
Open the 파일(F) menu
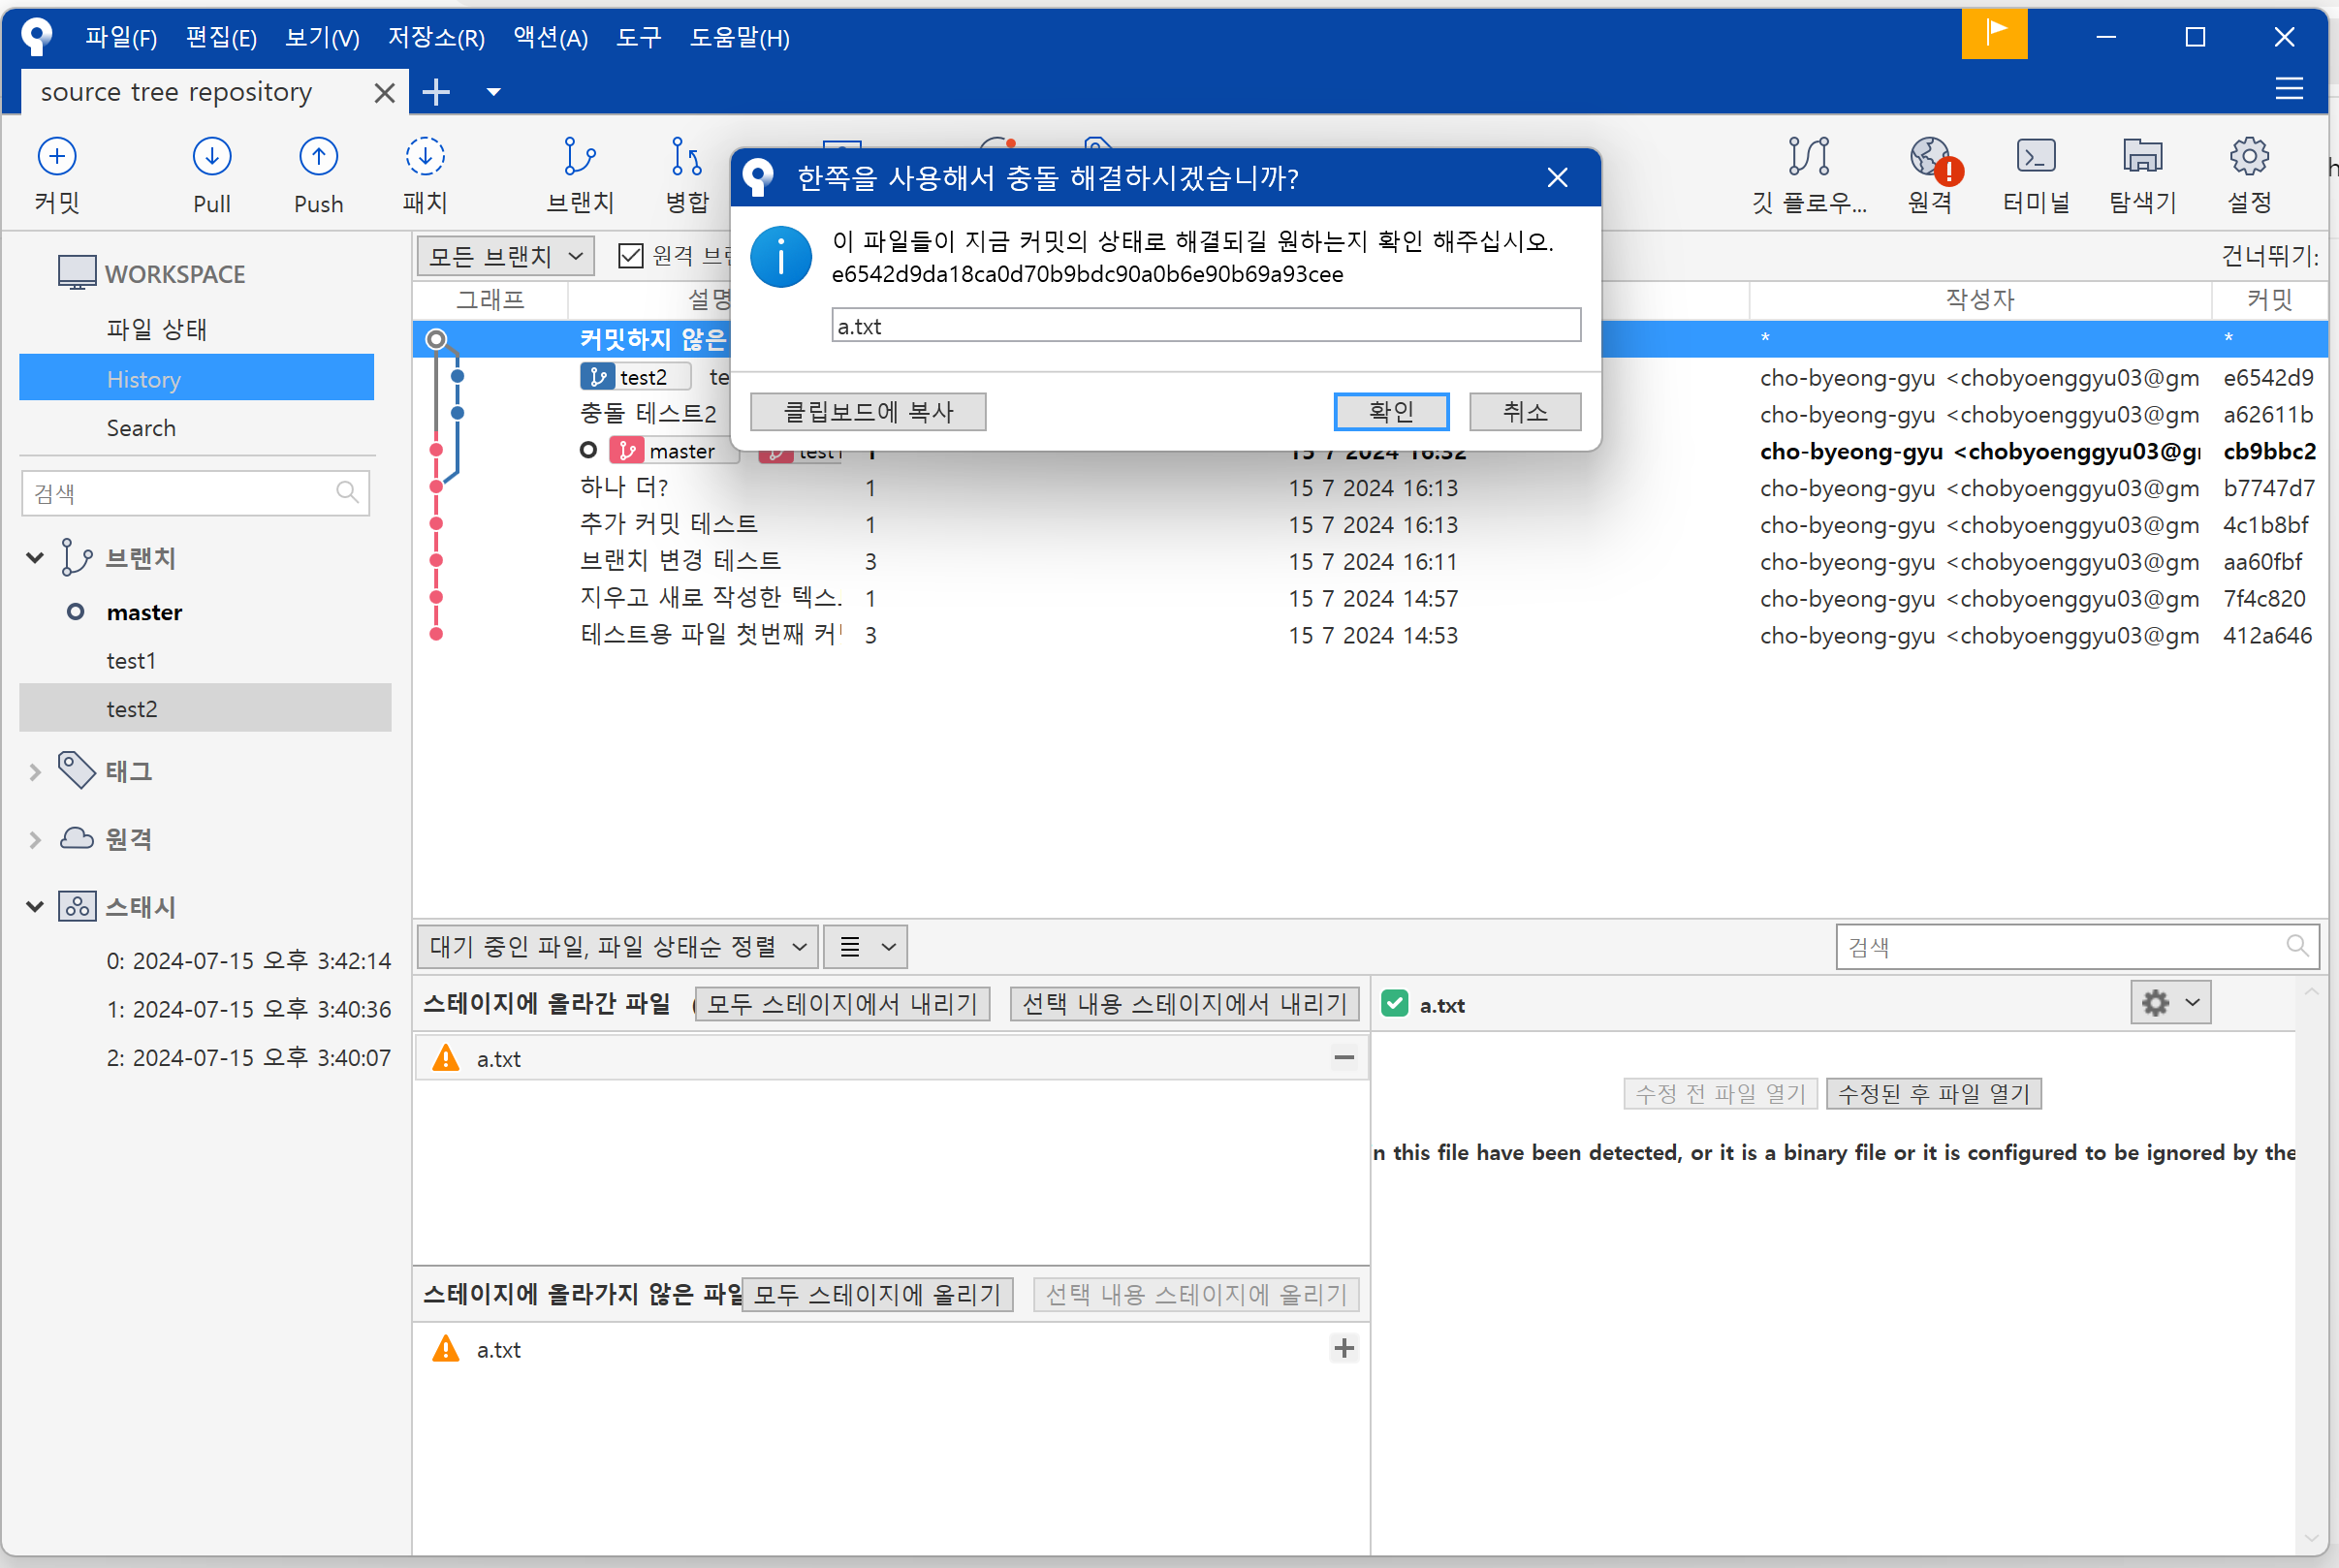tap(121, 37)
